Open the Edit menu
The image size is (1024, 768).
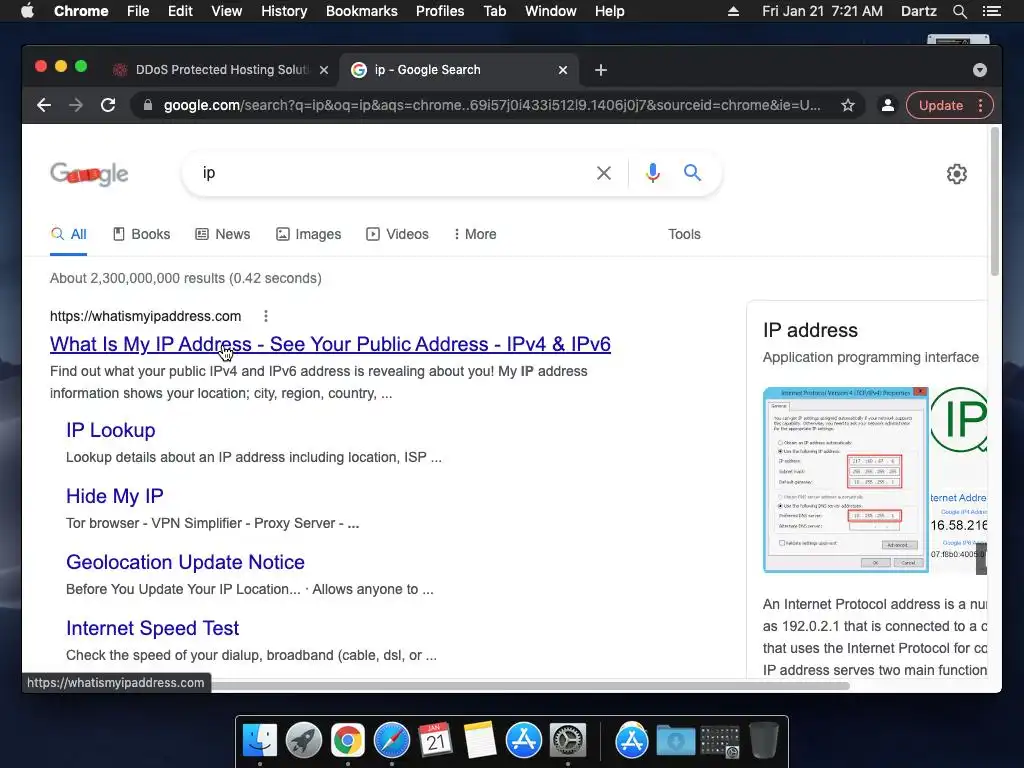[180, 11]
